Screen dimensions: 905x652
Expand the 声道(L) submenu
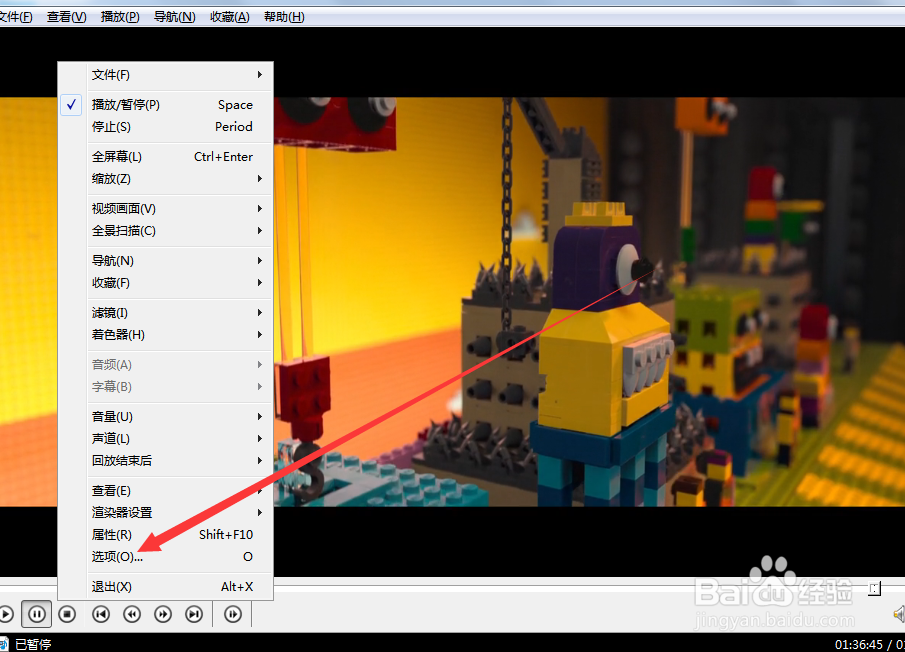click(x=166, y=438)
